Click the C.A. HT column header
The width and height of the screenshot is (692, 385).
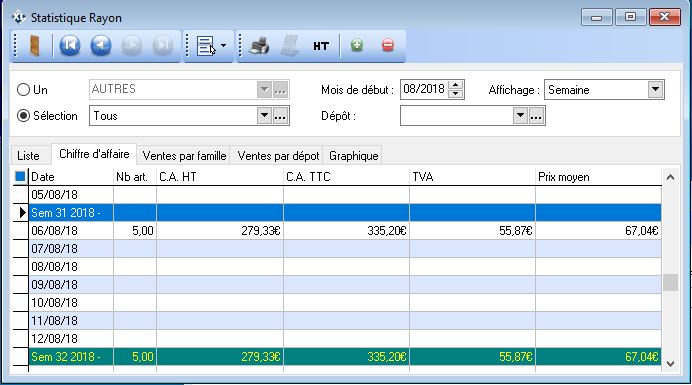pos(220,177)
